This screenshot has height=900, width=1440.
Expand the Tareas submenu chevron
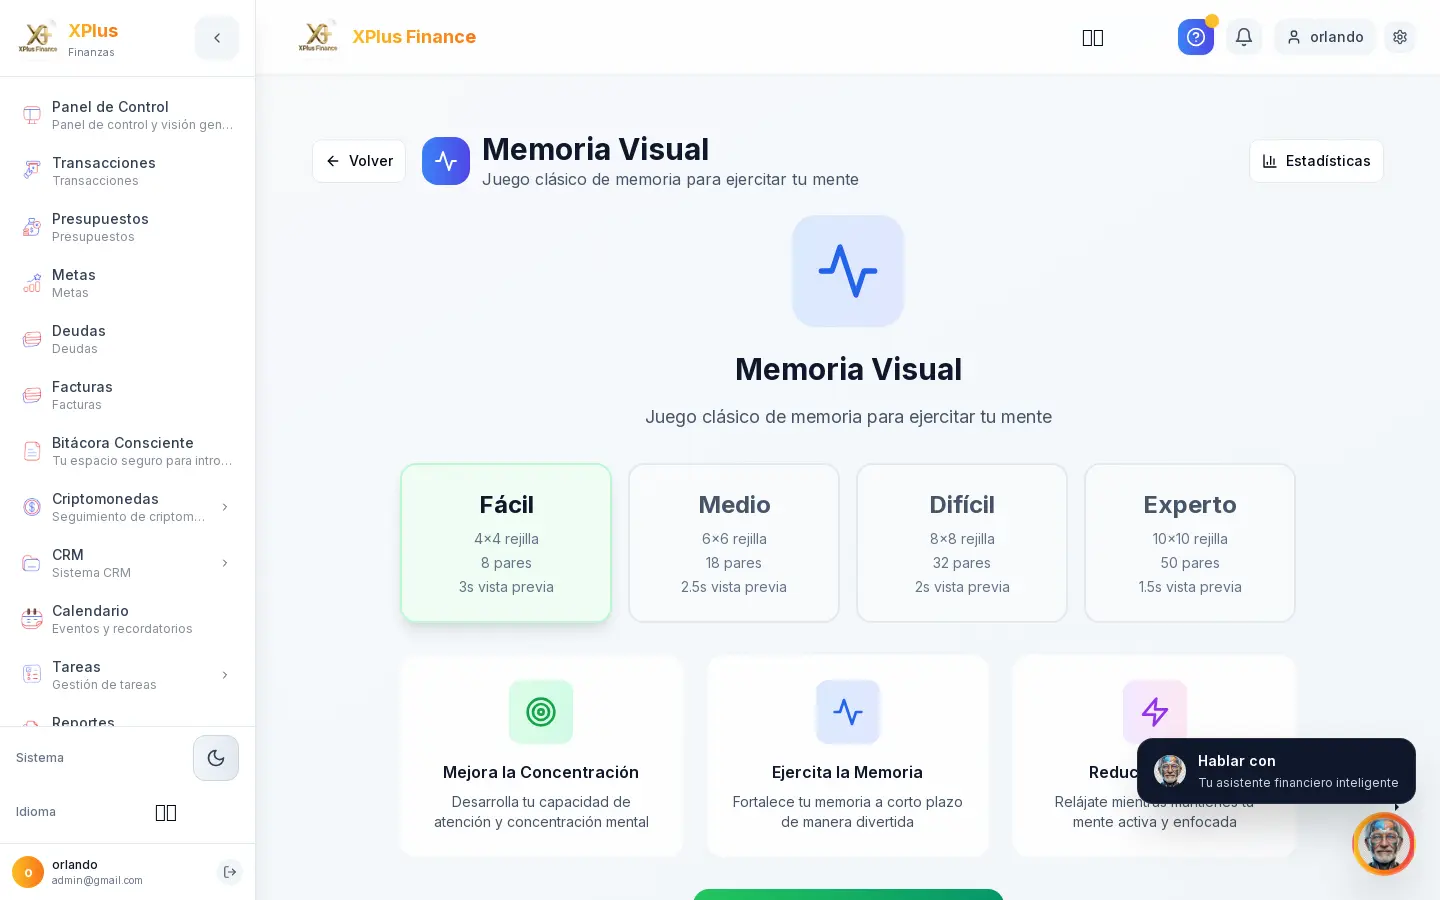(225, 675)
